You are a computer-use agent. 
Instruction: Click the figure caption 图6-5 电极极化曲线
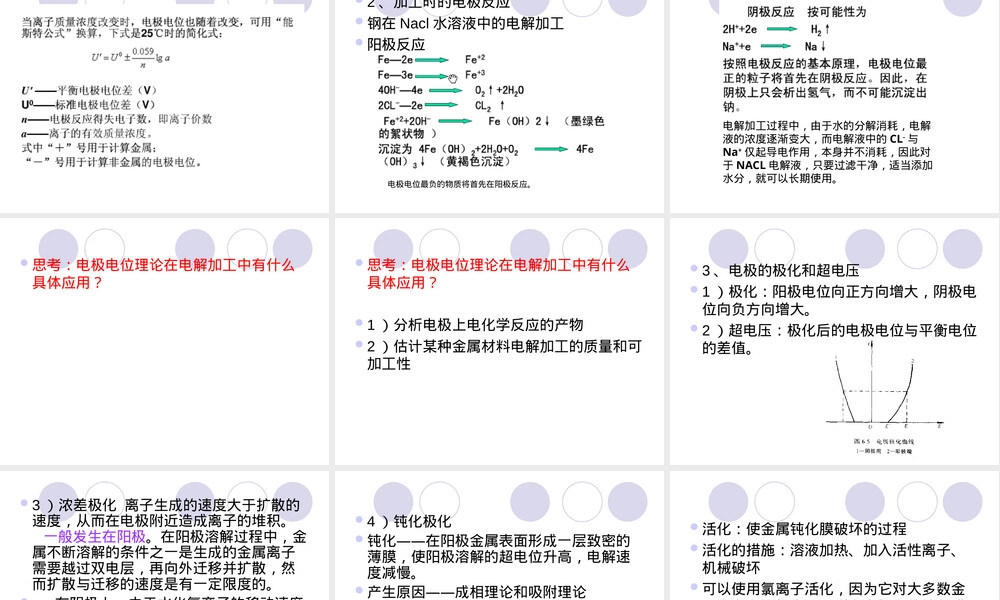click(x=884, y=441)
